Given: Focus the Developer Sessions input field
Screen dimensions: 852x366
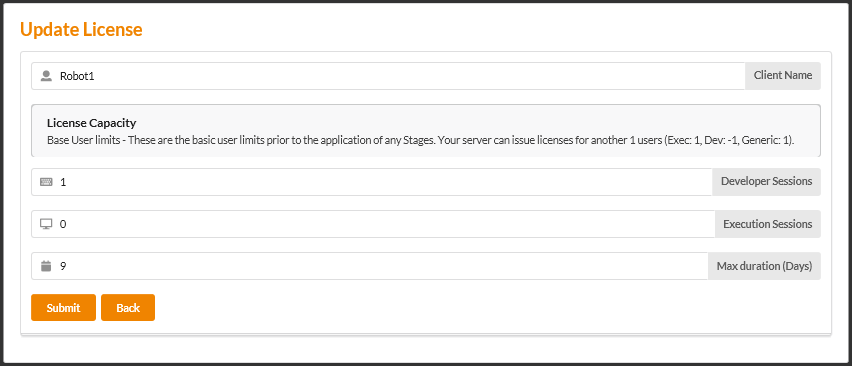Looking at the screenshot, I should (372, 182).
